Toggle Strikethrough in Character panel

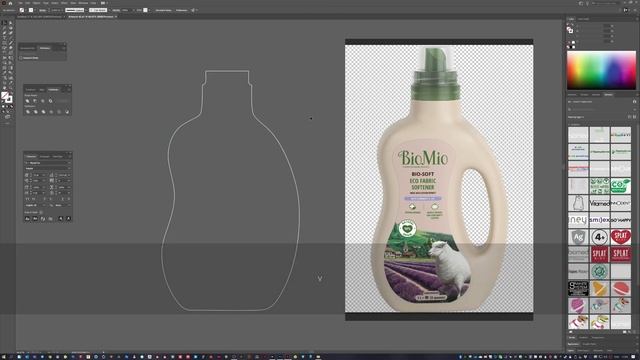[x=69, y=199]
